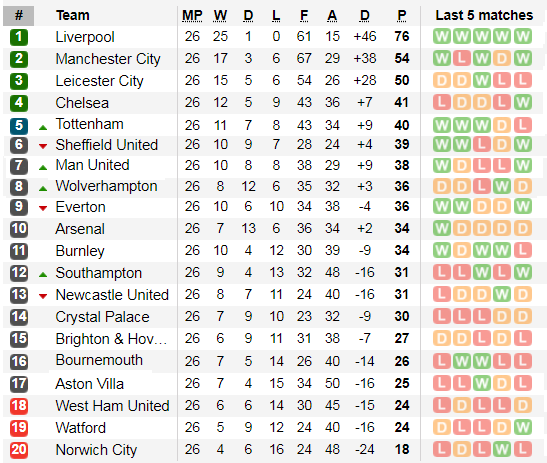Click Chelsea's green W last match badge
This screenshot has width=547, height=463.
point(523,103)
